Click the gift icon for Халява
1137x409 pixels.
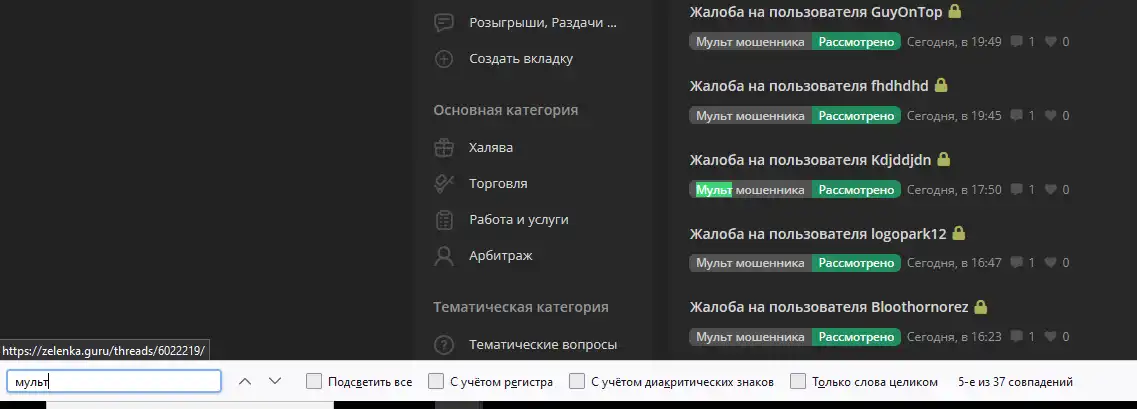444,147
